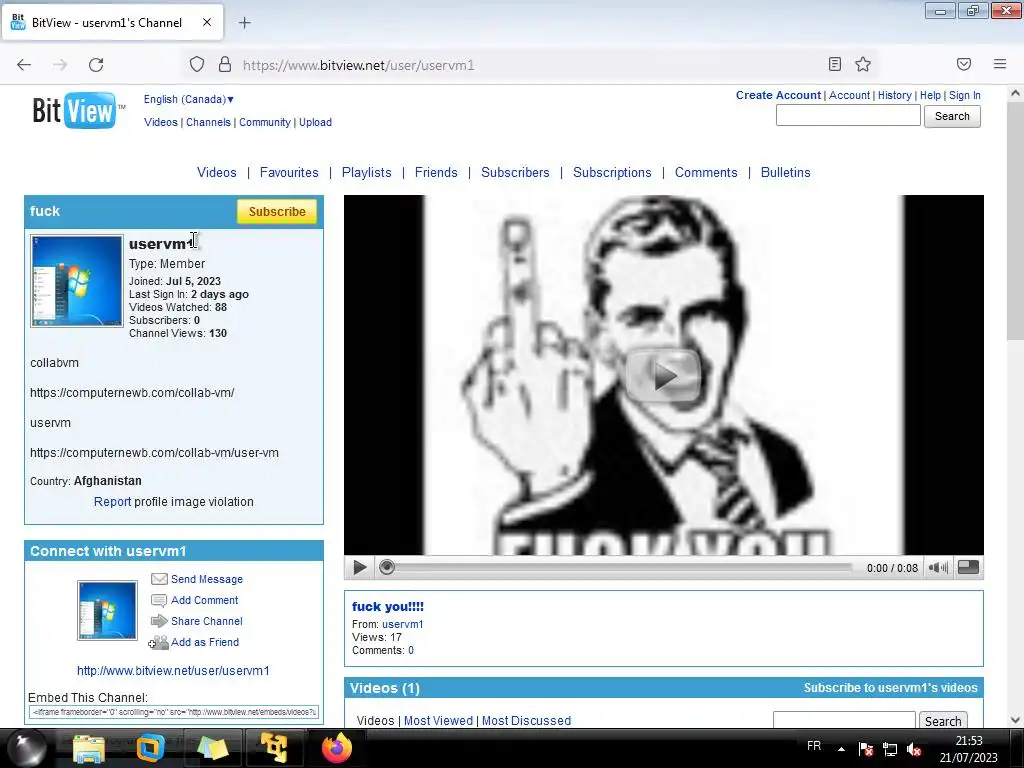This screenshot has height=768, width=1024.
Task: Click the uservm1 link after From:
Action: [x=402, y=624]
